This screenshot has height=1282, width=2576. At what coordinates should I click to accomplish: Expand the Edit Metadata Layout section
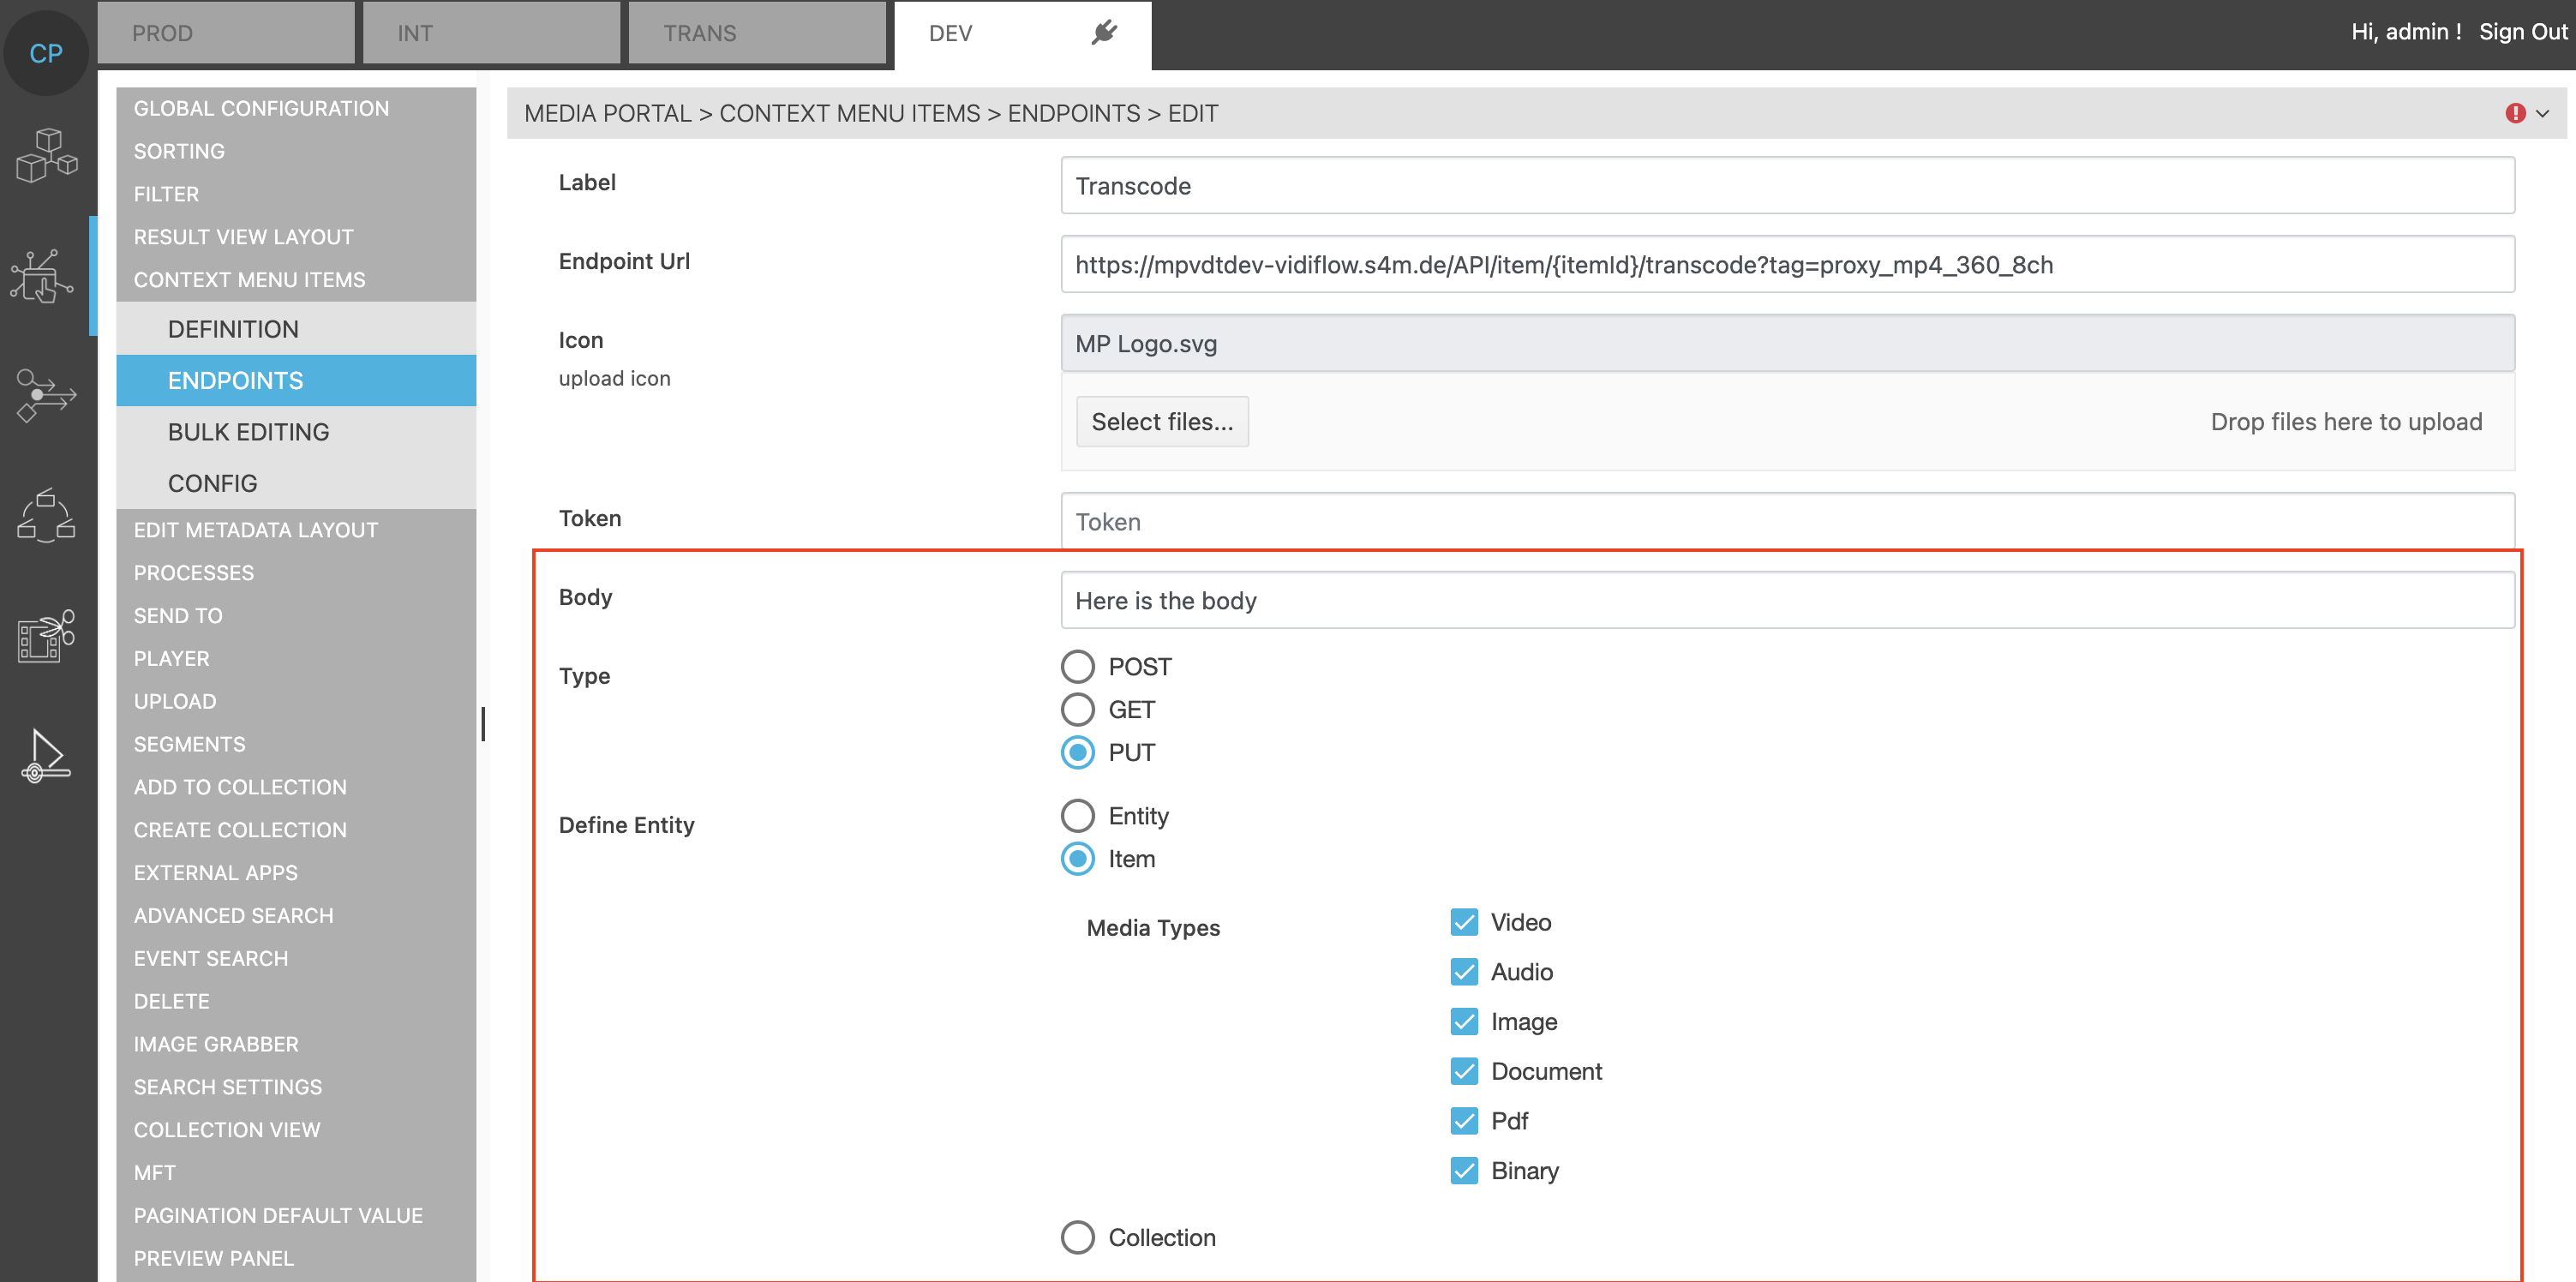256,530
